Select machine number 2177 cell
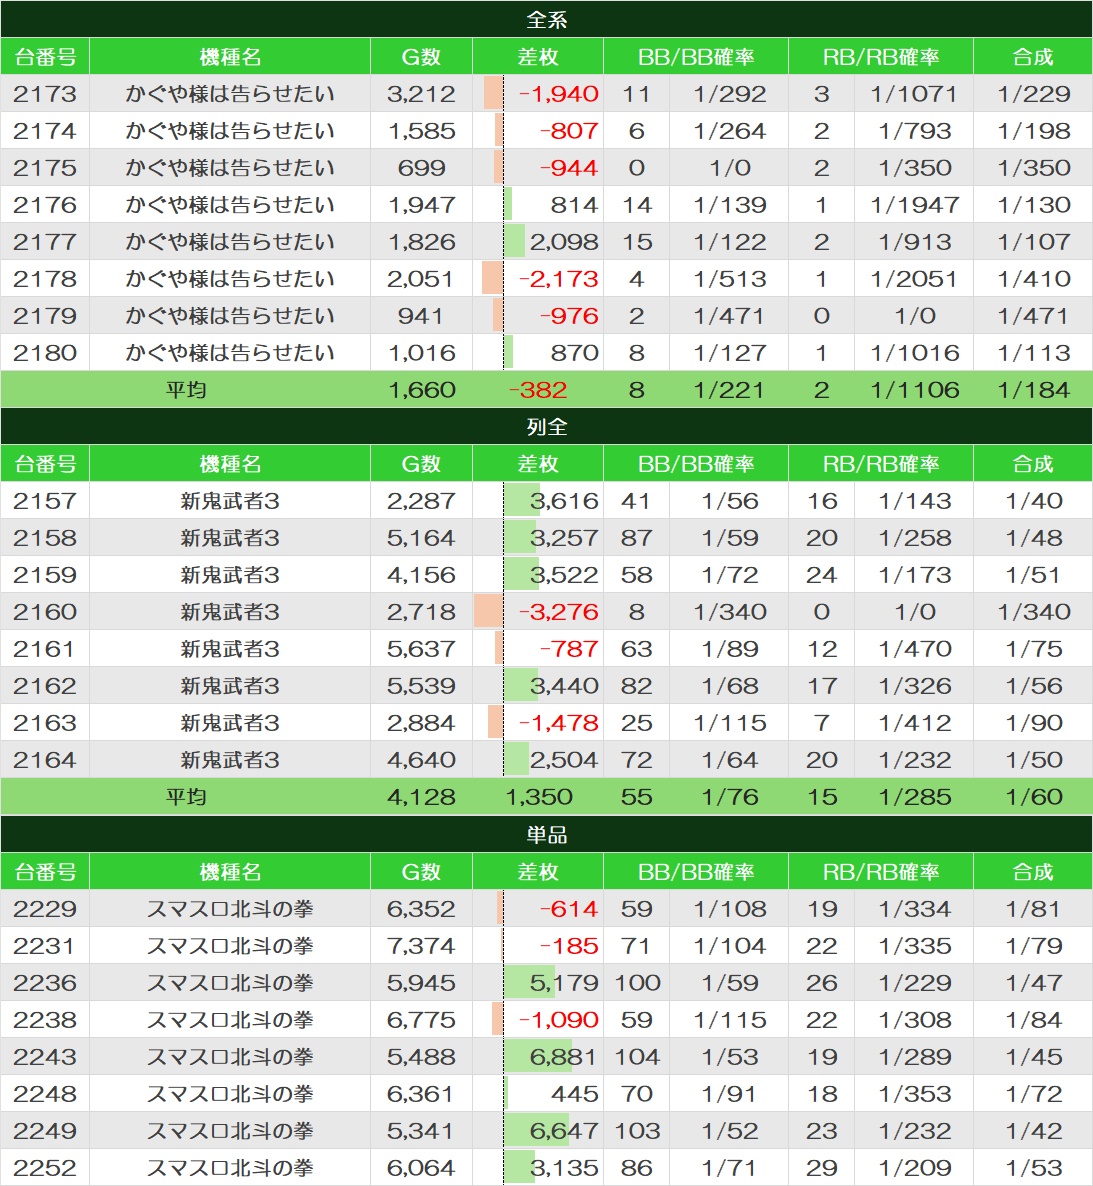 pos(45,242)
